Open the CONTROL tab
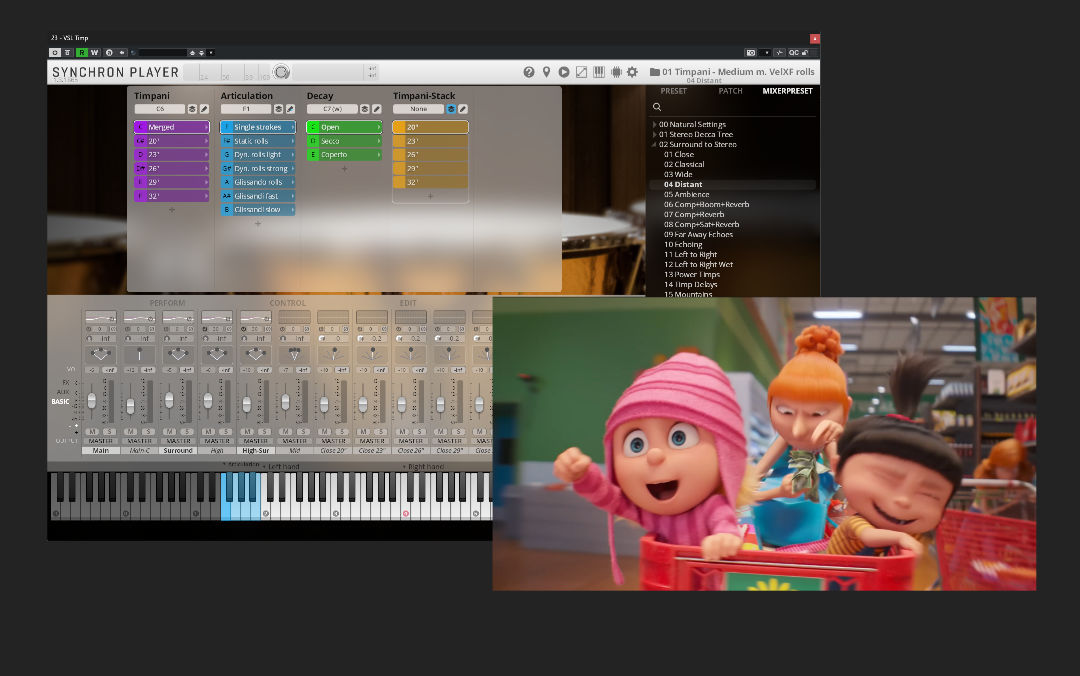1080x676 pixels. (287, 303)
